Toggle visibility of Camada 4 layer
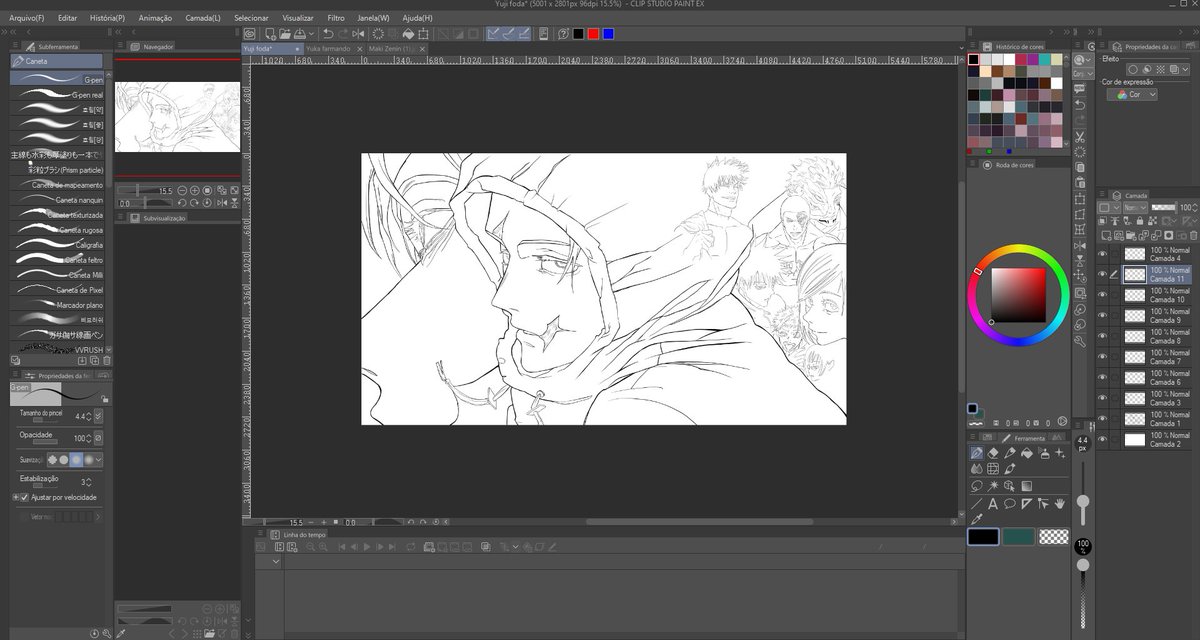 pyautogui.click(x=1103, y=253)
